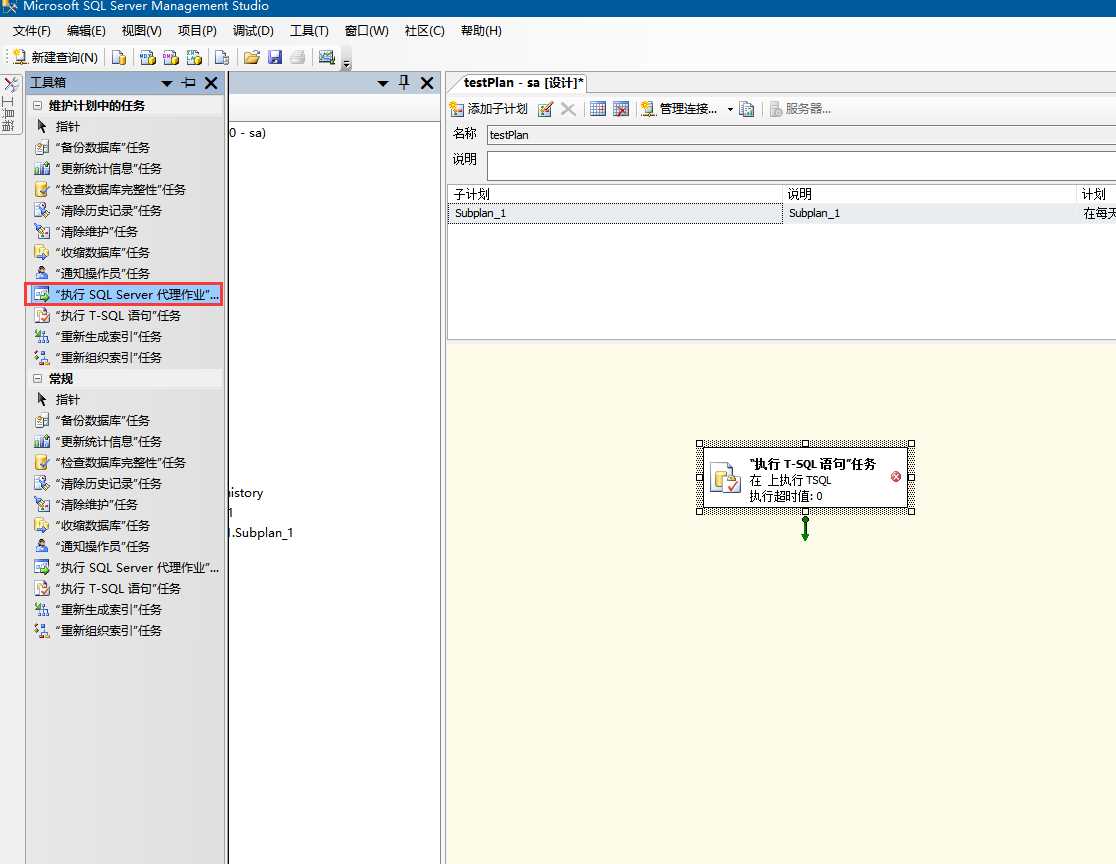
Task: Click the 名称 field containing testPlan
Action: pyautogui.click(x=801, y=135)
